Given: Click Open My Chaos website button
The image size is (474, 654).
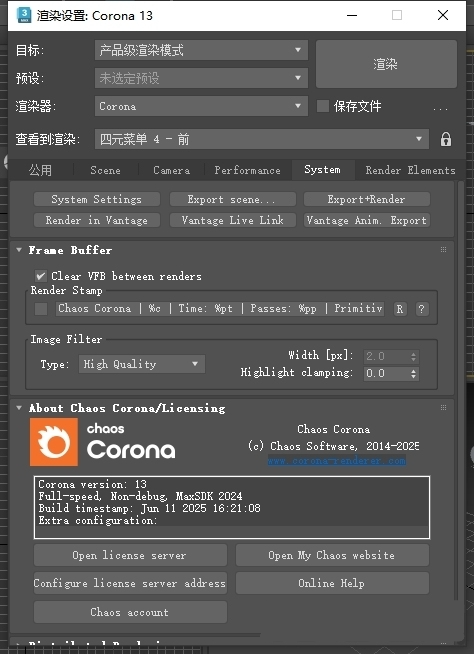Looking at the screenshot, I should tap(332, 555).
